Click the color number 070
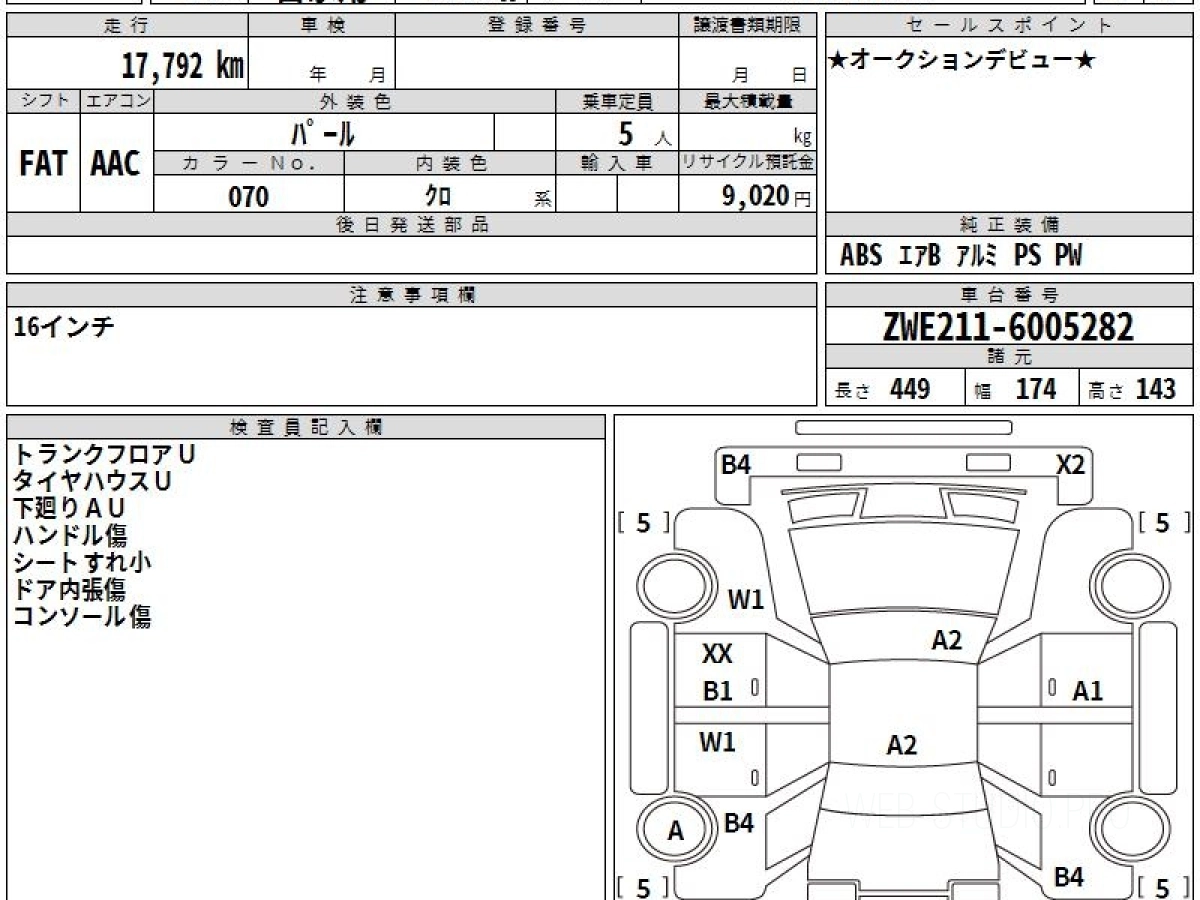 pos(249,197)
